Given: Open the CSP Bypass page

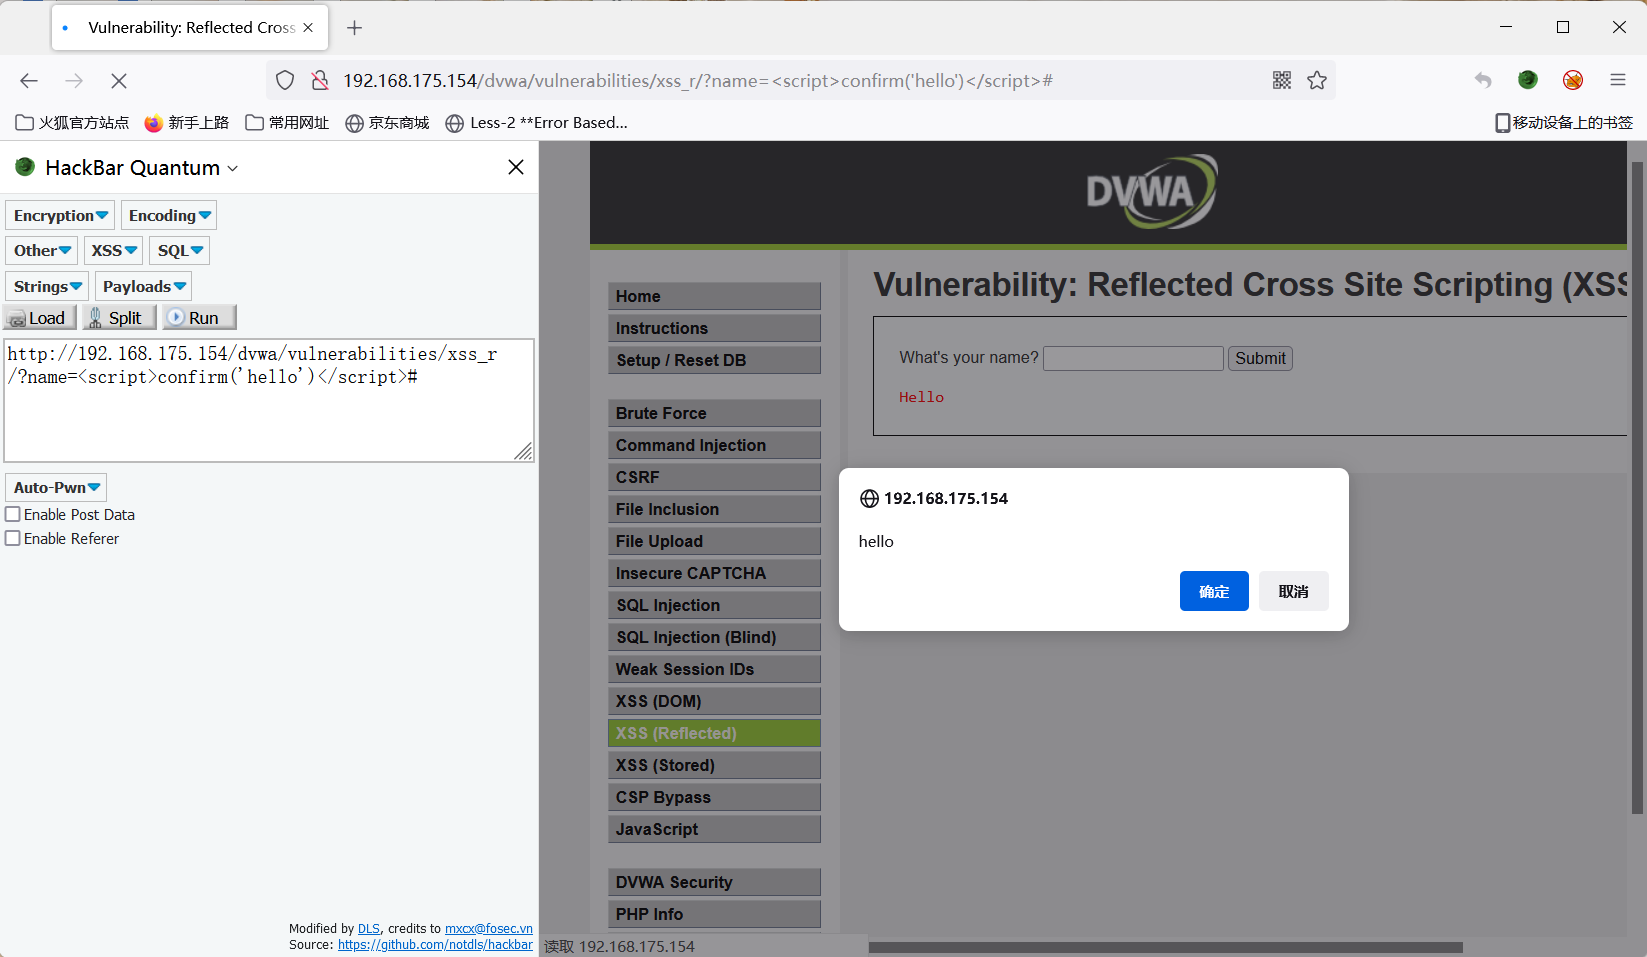Looking at the screenshot, I should (714, 797).
